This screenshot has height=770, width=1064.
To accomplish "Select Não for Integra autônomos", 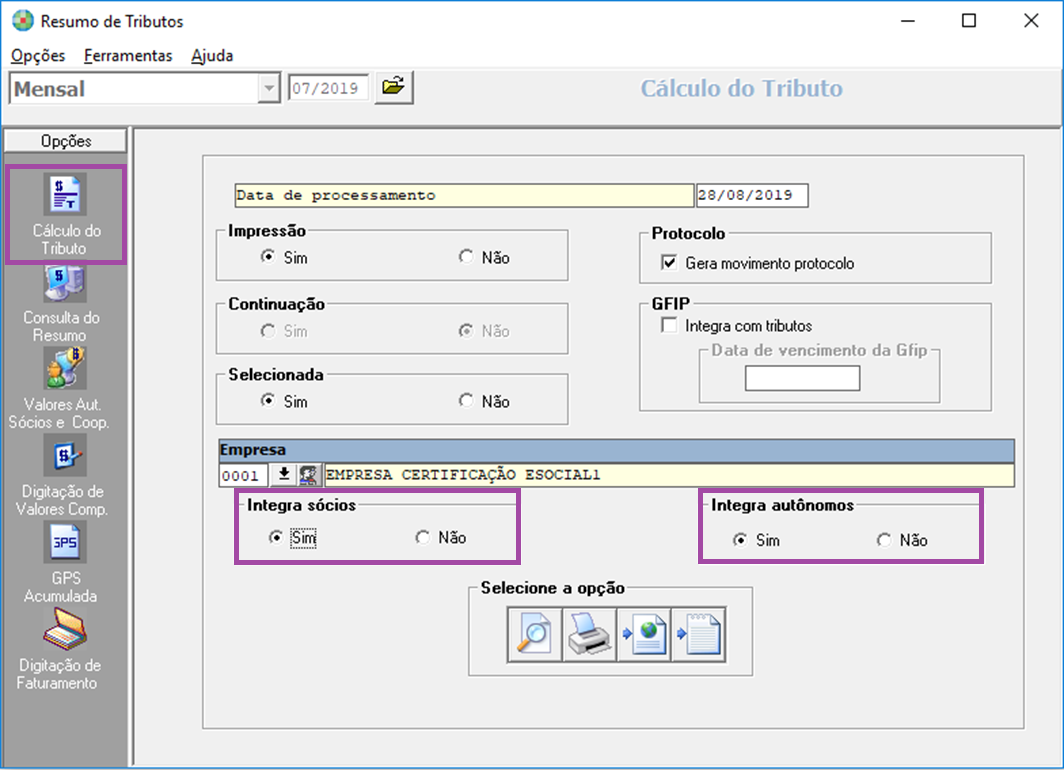I will coord(884,540).
